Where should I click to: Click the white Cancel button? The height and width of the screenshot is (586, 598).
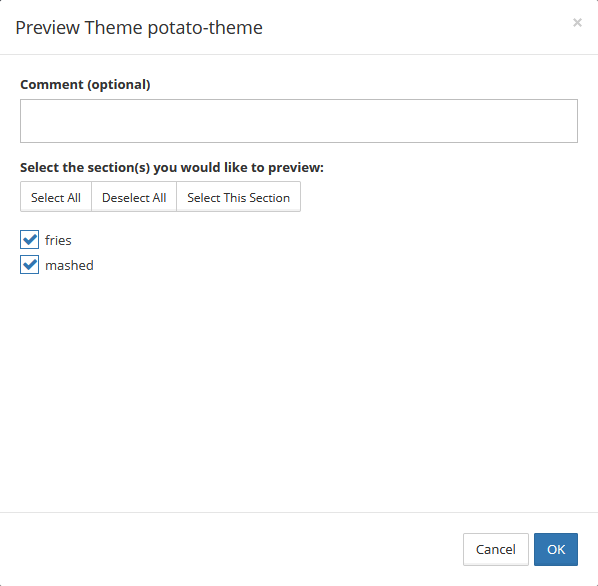click(495, 549)
